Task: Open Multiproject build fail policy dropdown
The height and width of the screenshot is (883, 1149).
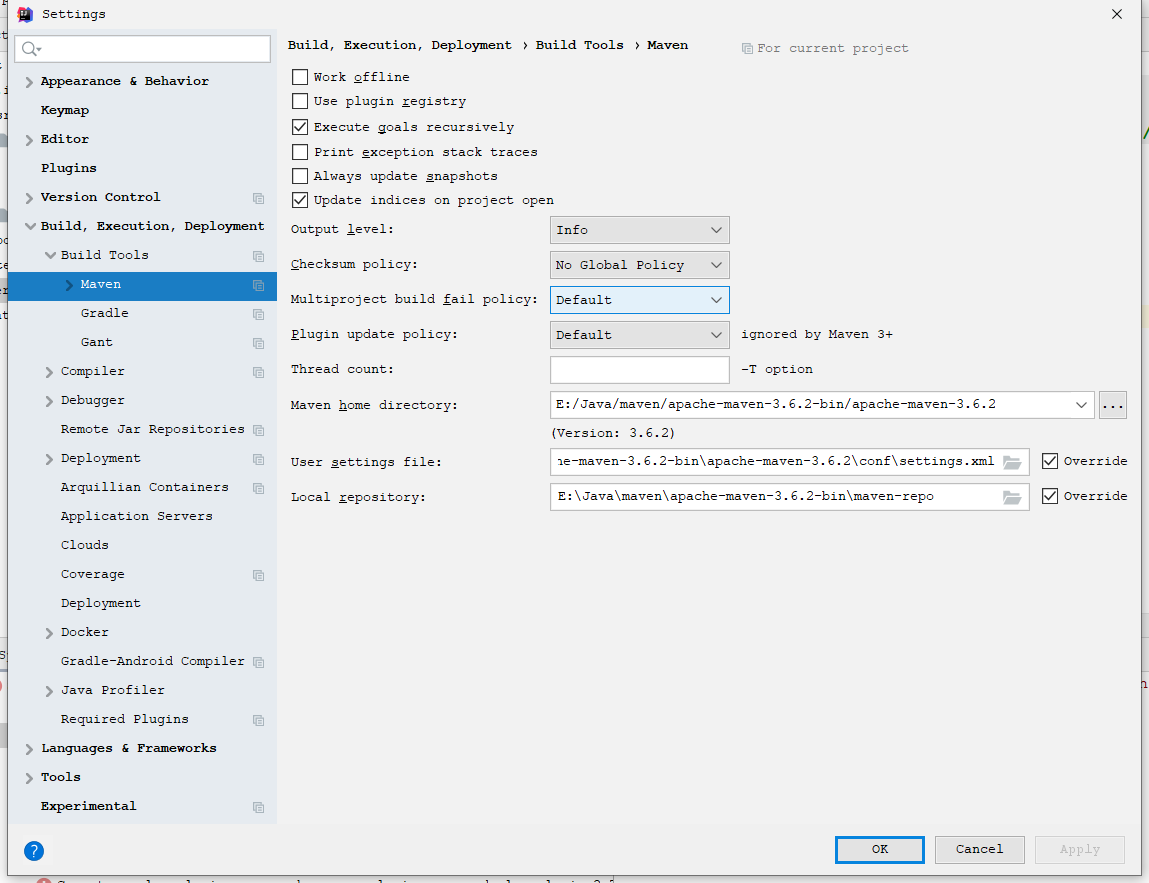Action: [x=640, y=300]
